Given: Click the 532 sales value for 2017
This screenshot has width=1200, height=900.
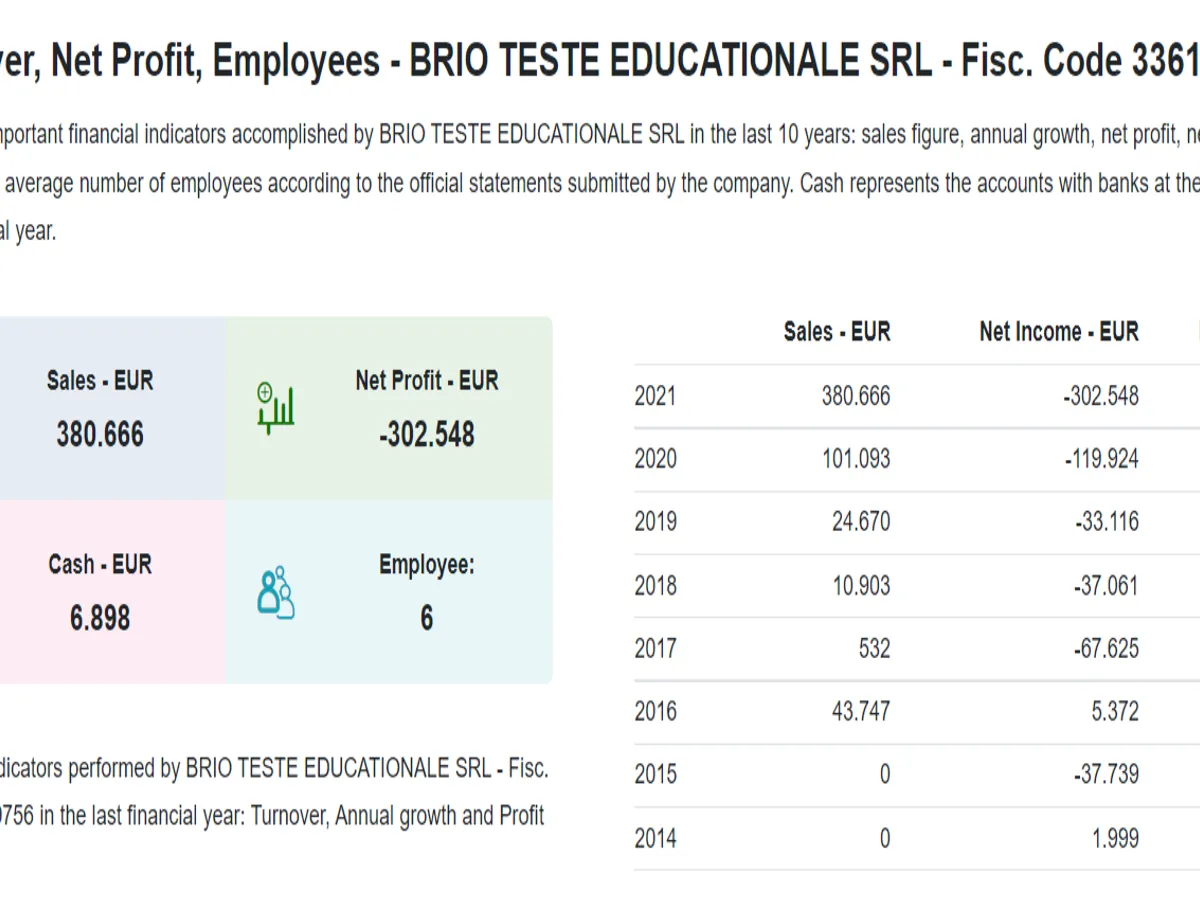Looking at the screenshot, I should tap(873, 649).
